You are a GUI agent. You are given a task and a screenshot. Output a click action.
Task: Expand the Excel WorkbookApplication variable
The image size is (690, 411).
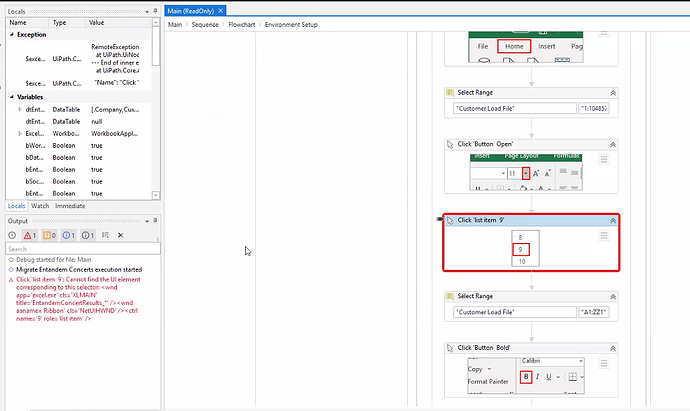(20, 133)
